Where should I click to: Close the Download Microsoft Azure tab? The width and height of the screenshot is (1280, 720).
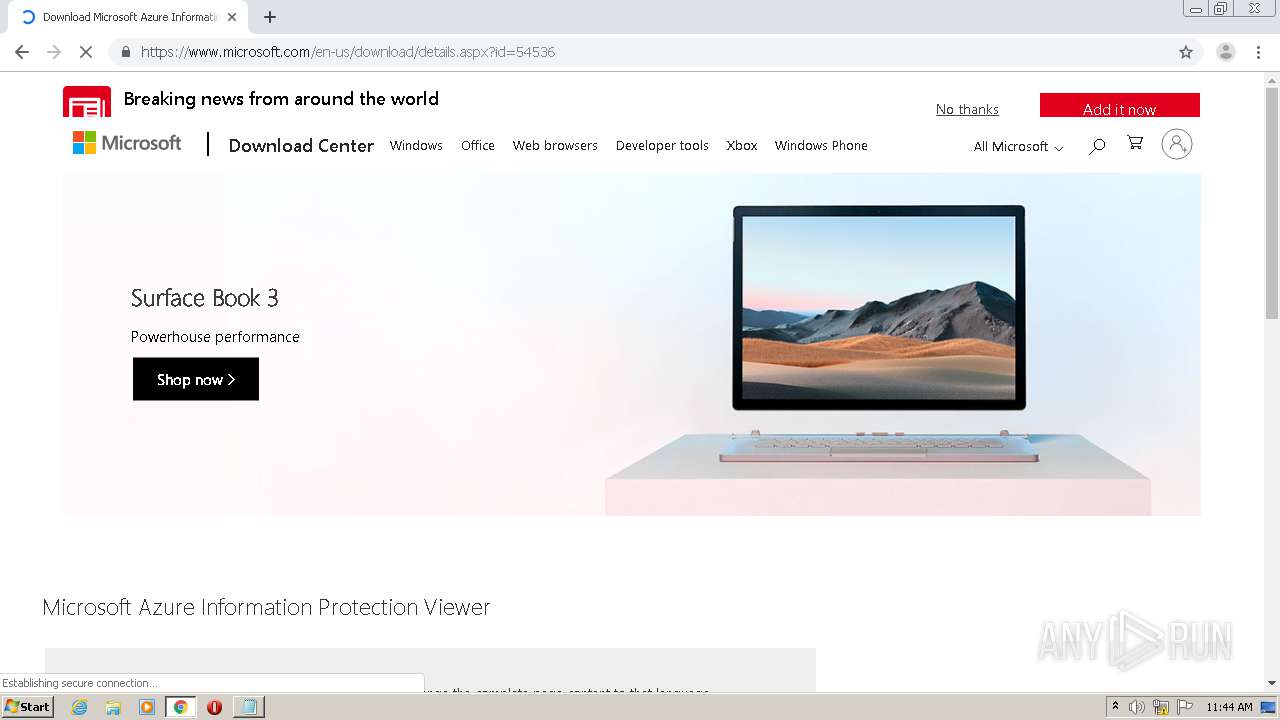[232, 17]
